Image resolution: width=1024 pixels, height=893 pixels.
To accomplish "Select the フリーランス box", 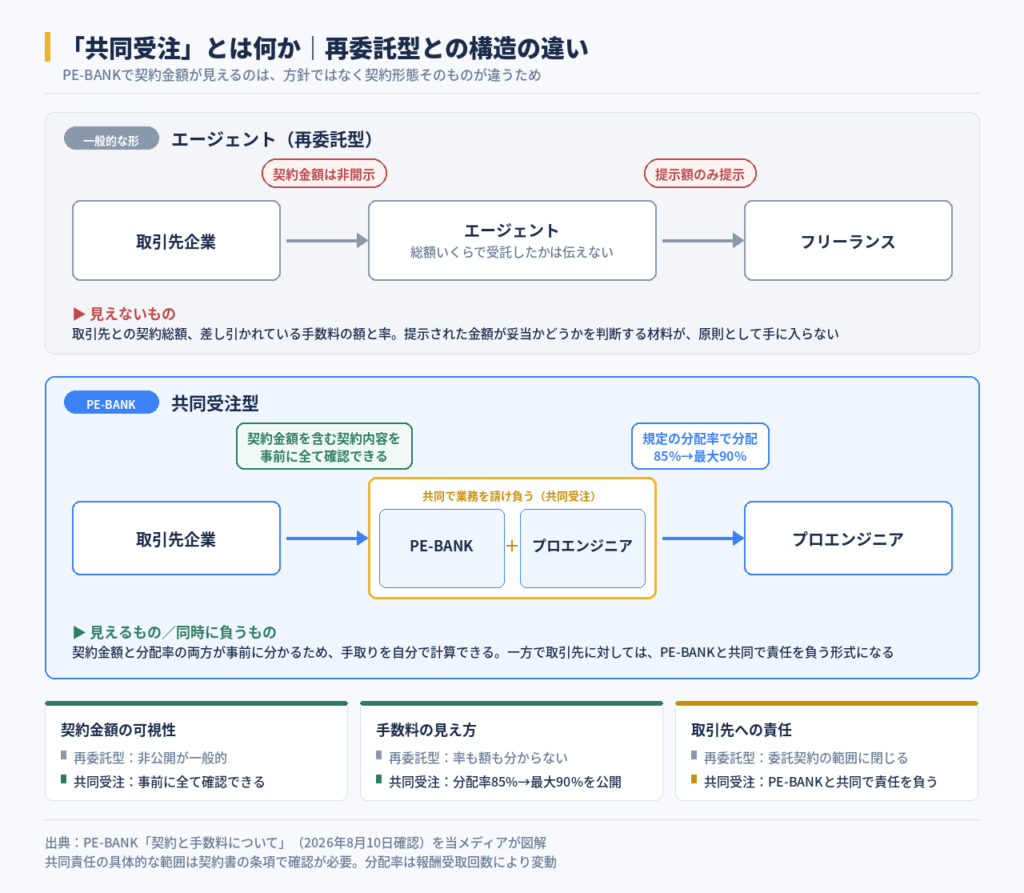I will tap(848, 240).
